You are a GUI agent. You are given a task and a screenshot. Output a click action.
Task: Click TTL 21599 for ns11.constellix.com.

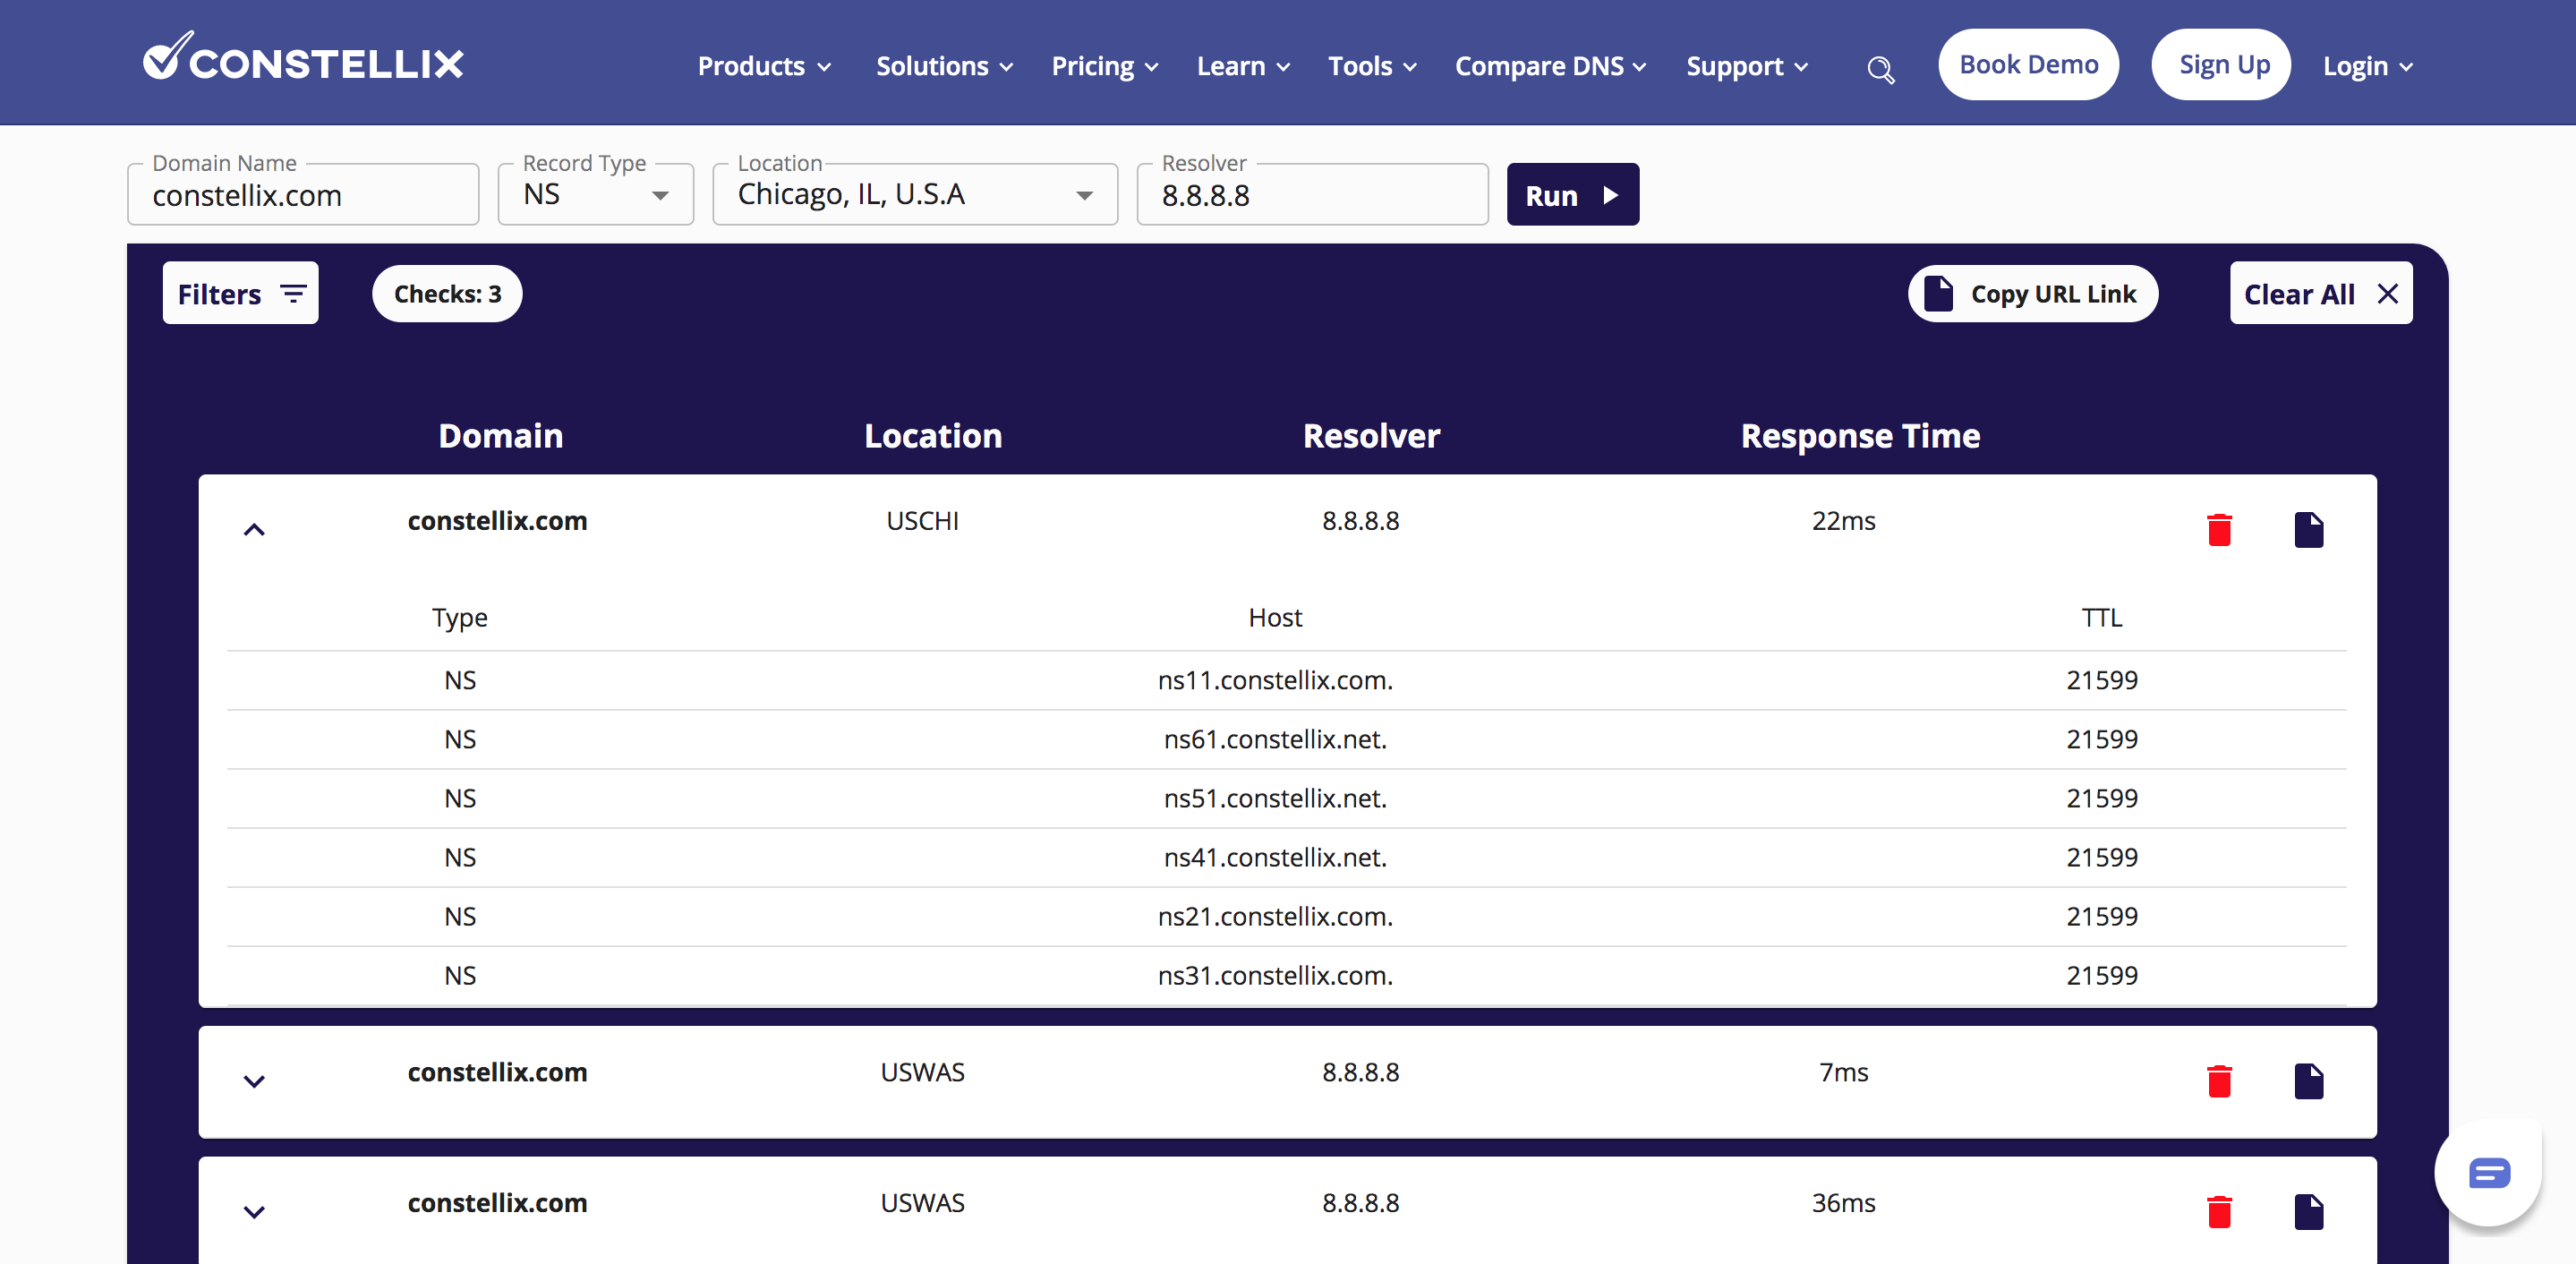(x=2102, y=680)
